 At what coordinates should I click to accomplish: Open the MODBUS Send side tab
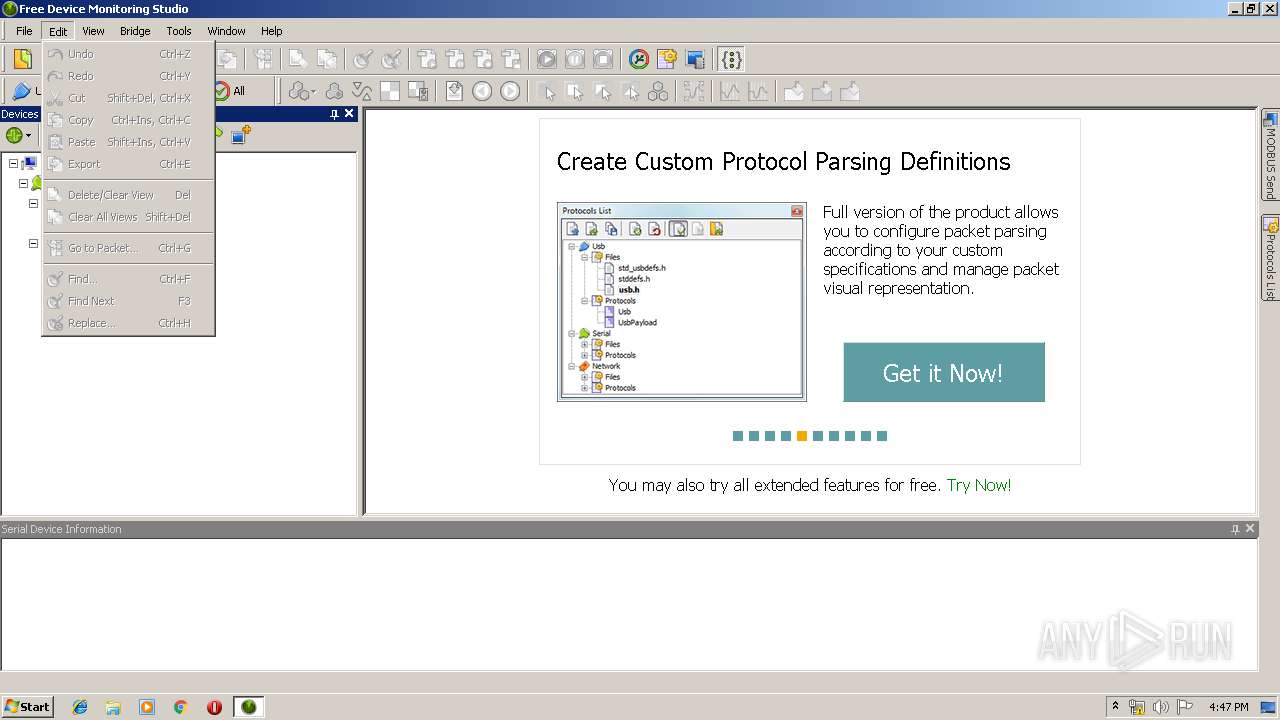1270,155
